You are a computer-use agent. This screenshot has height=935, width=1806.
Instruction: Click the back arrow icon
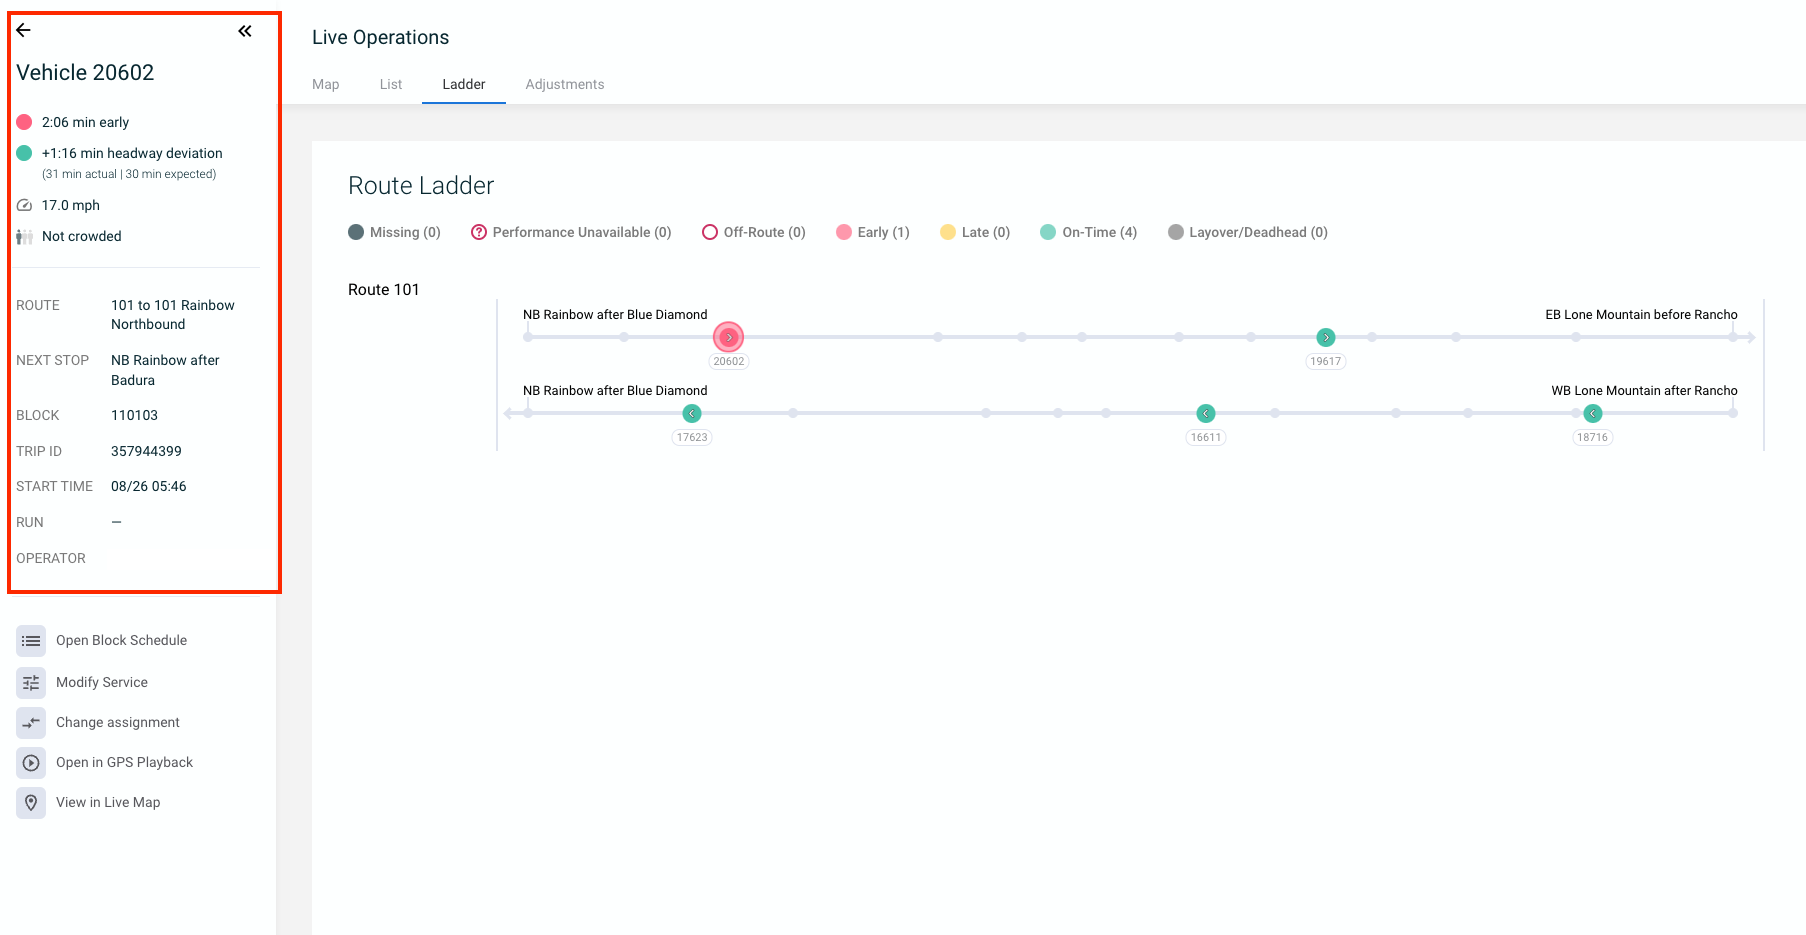click(24, 30)
